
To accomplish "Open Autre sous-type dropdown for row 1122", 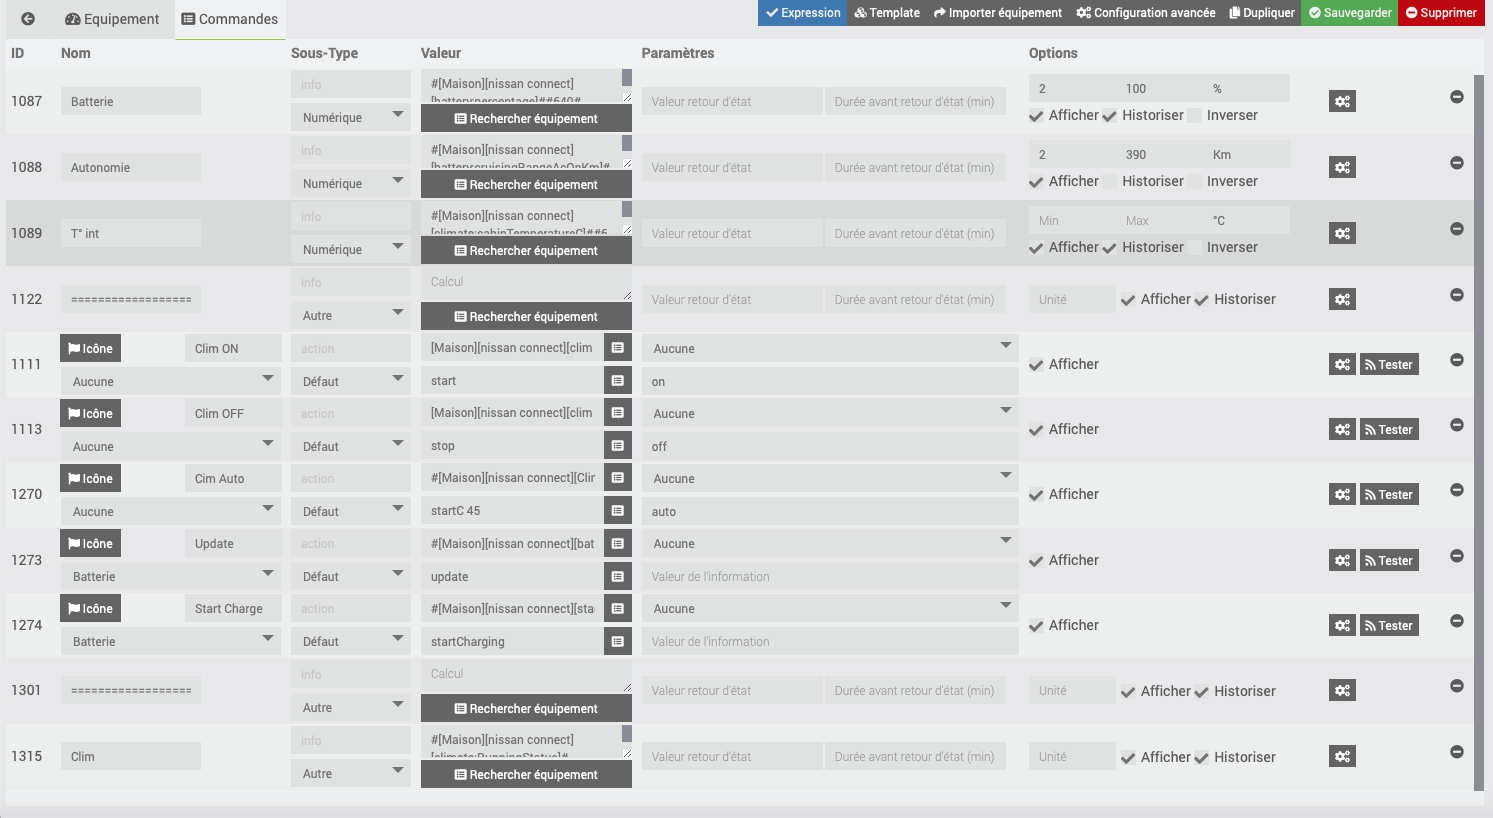I will (351, 316).
